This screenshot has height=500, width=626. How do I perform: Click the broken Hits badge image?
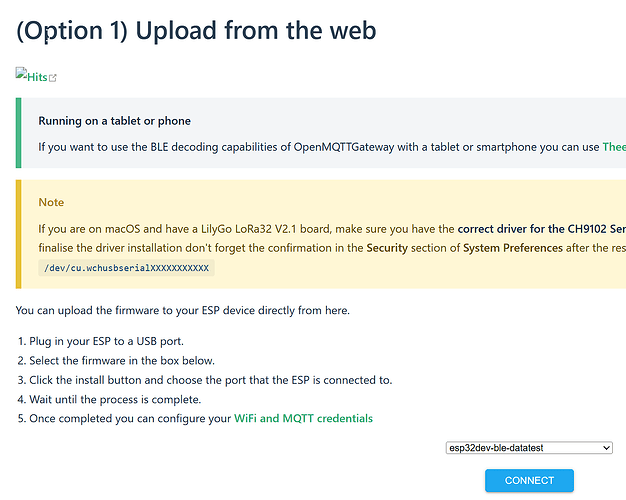[x=21, y=73]
